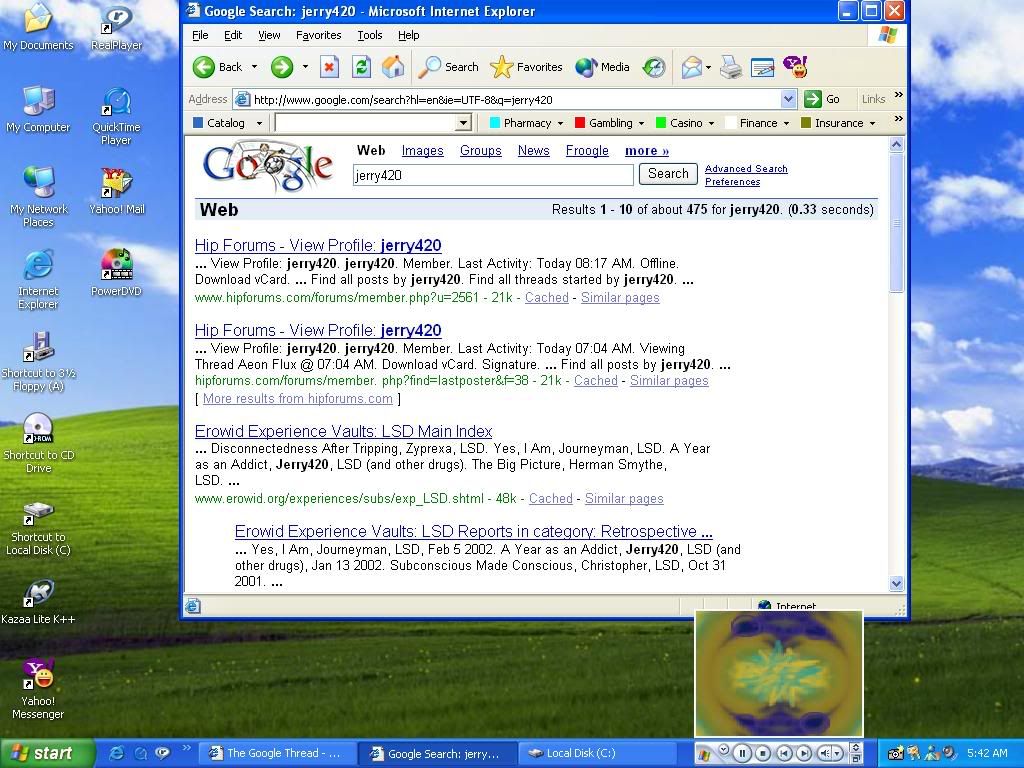Skip to previous track in media player
The image size is (1024, 768).
pyautogui.click(x=784, y=753)
